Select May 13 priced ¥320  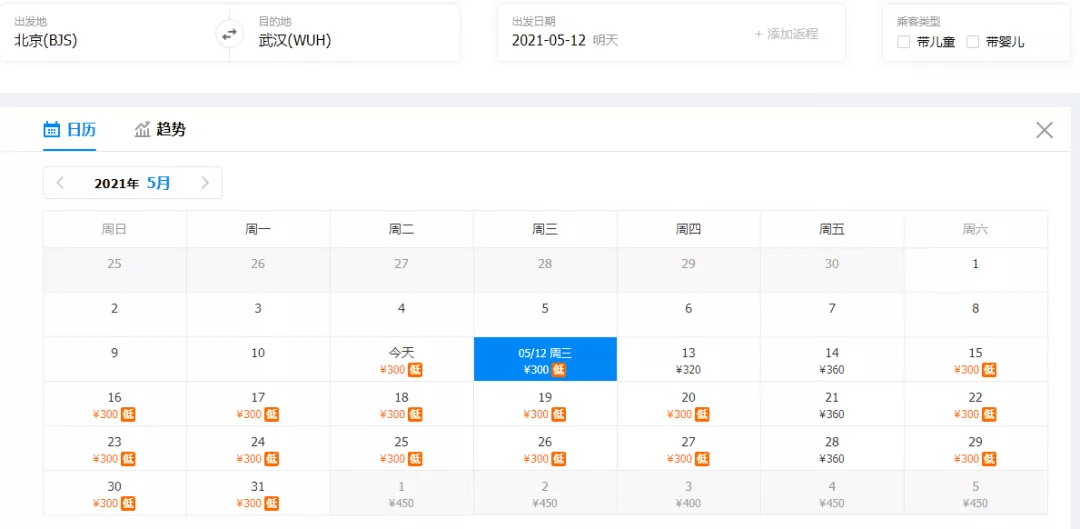pyautogui.click(x=688, y=360)
